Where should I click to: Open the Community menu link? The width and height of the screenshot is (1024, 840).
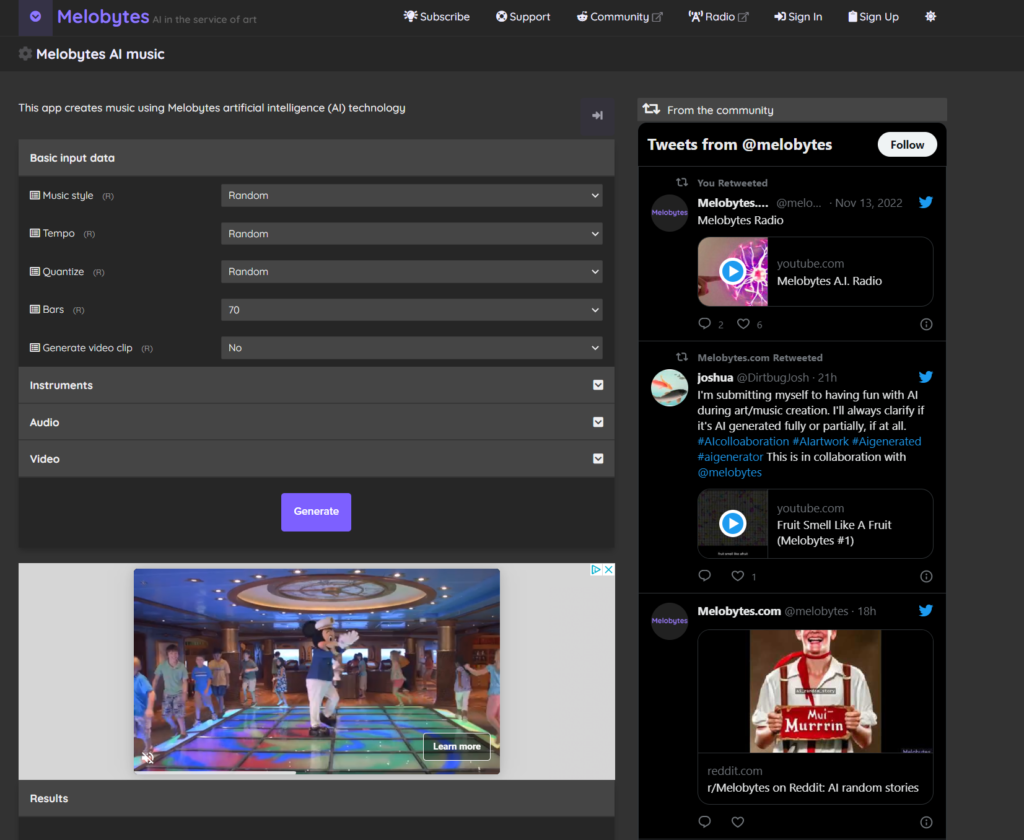(619, 17)
